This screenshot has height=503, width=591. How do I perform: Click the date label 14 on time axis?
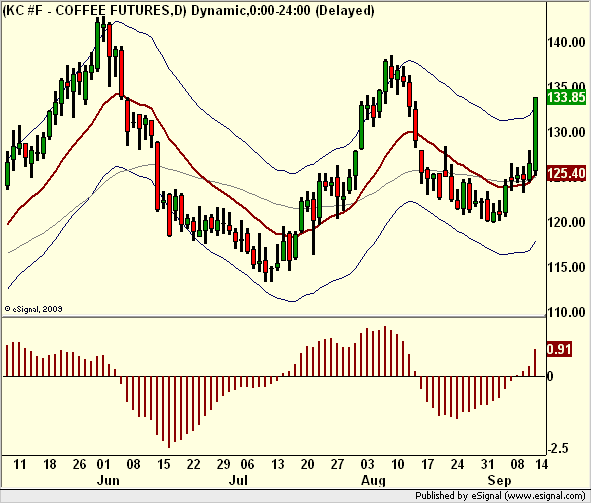pyautogui.click(x=541, y=464)
